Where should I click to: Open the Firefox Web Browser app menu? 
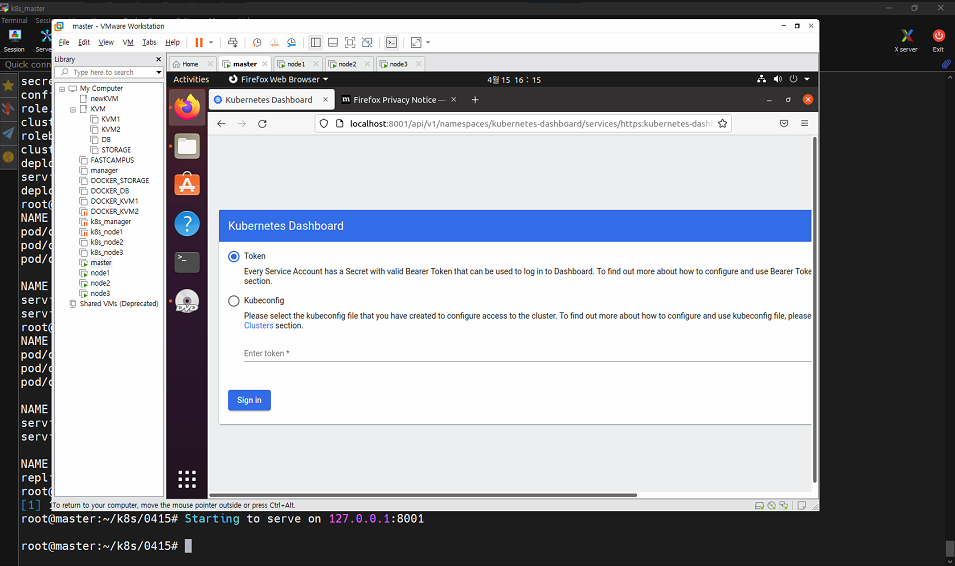click(x=278, y=80)
